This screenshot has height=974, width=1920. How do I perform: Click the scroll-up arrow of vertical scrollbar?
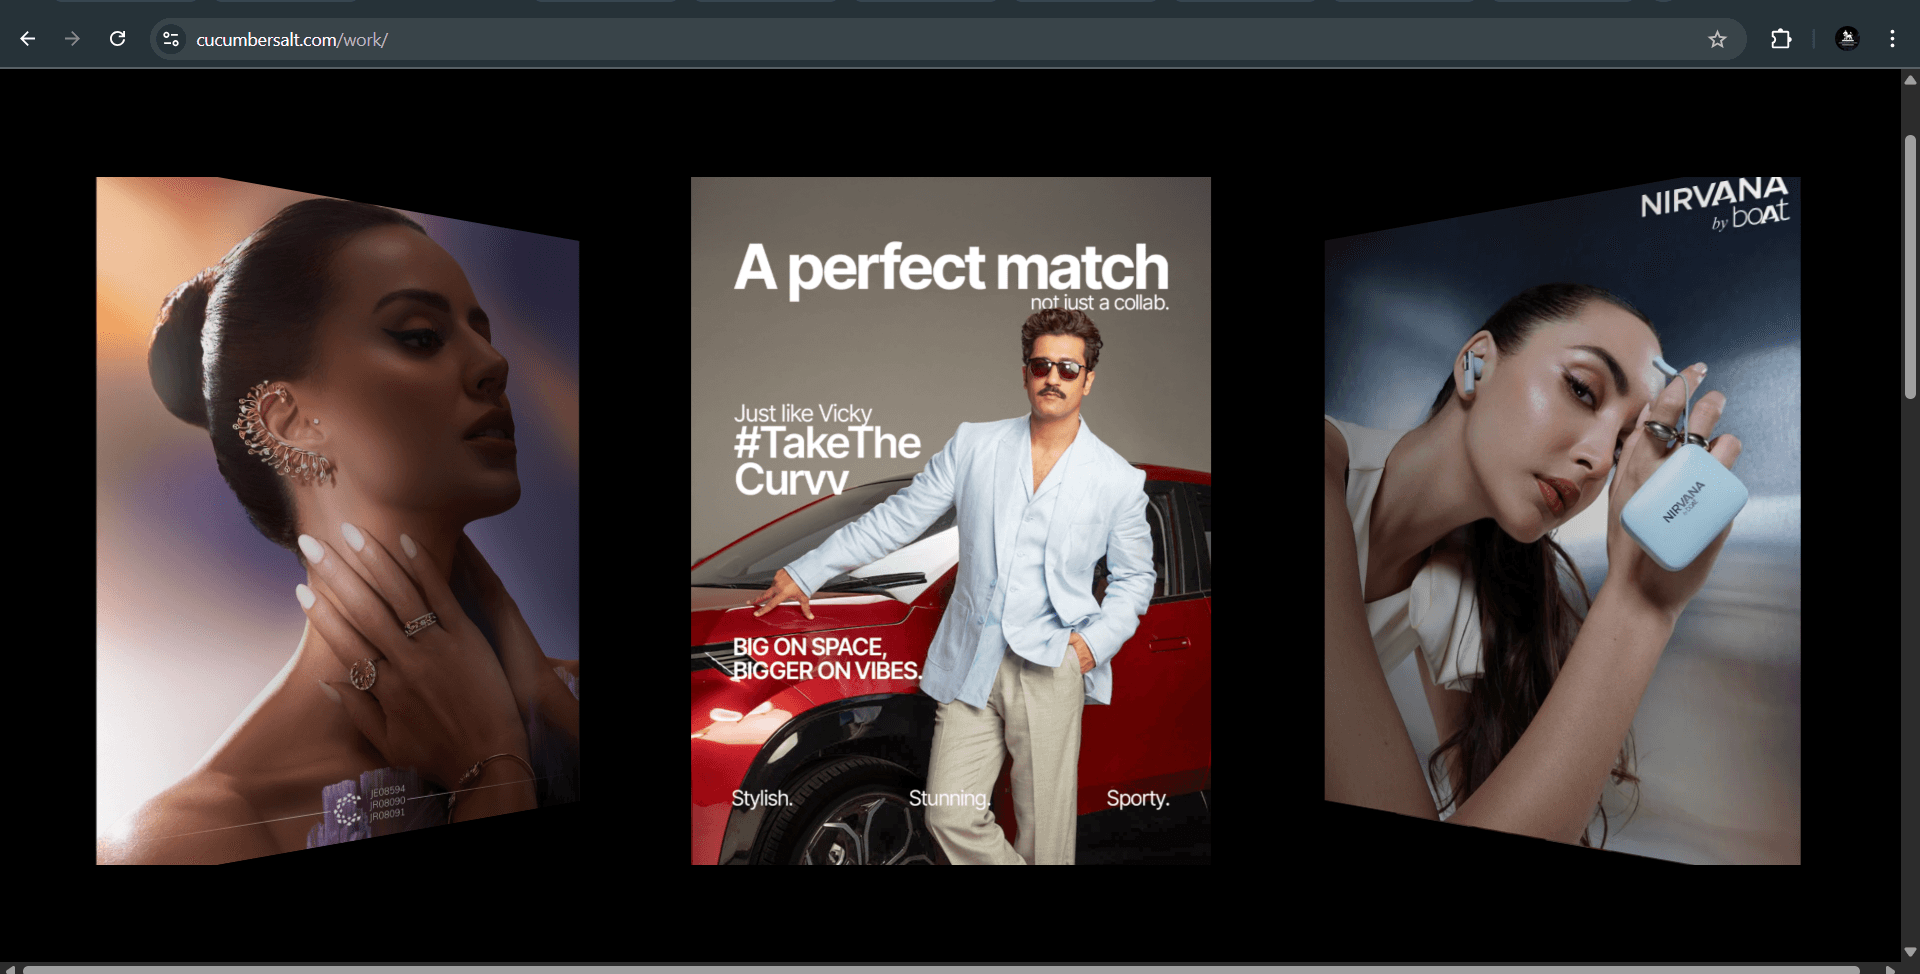click(x=1910, y=81)
